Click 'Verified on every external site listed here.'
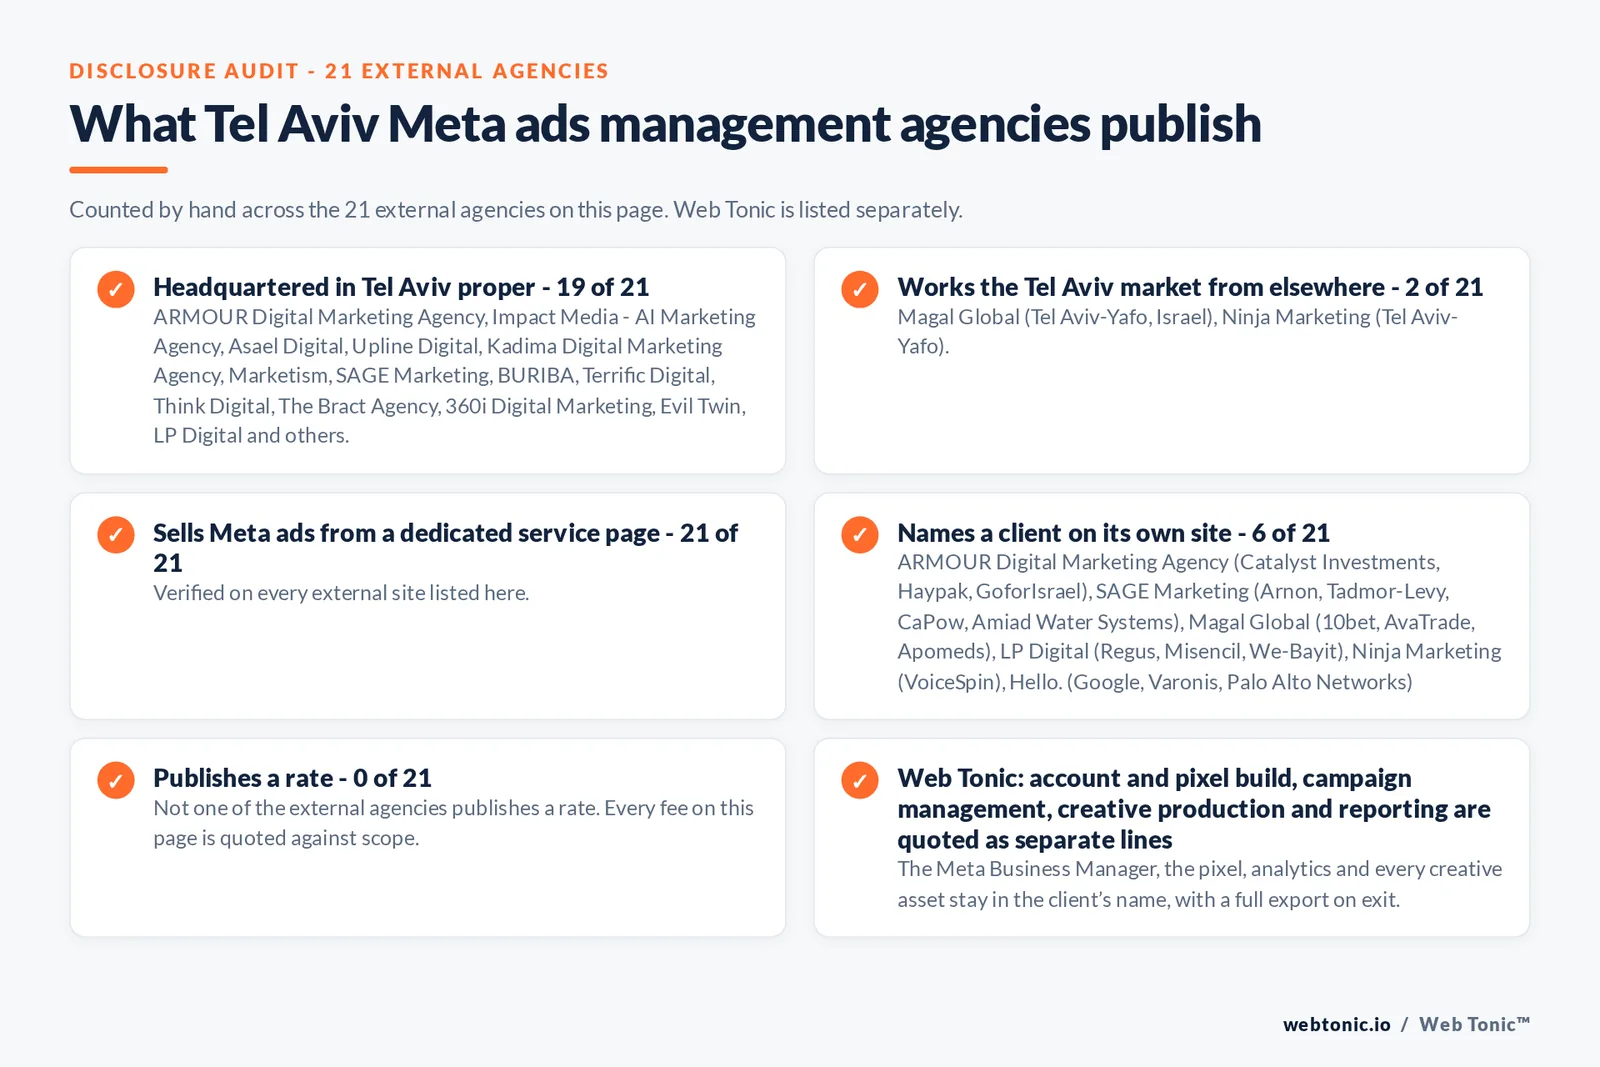 tap(341, 593)
